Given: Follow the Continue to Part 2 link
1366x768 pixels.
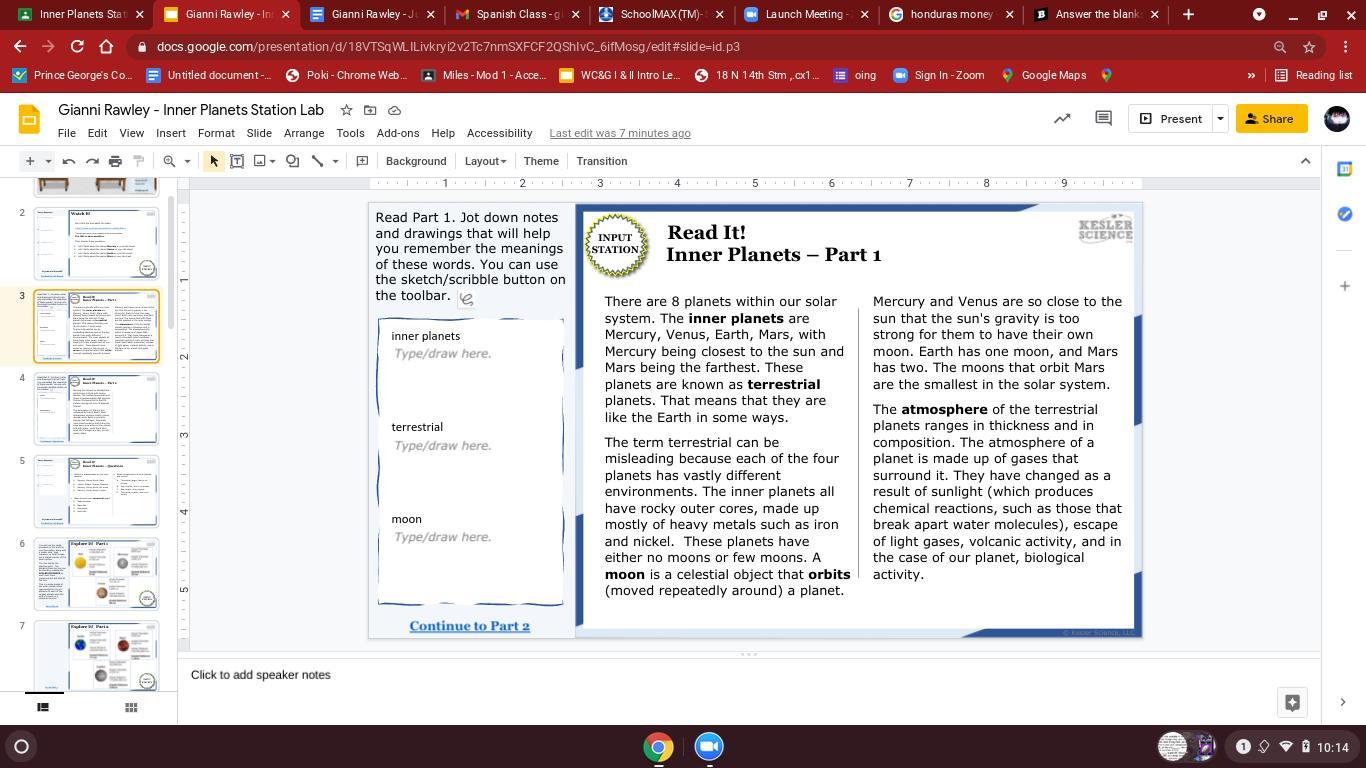Looking at the screenshot, I should 469,626.
